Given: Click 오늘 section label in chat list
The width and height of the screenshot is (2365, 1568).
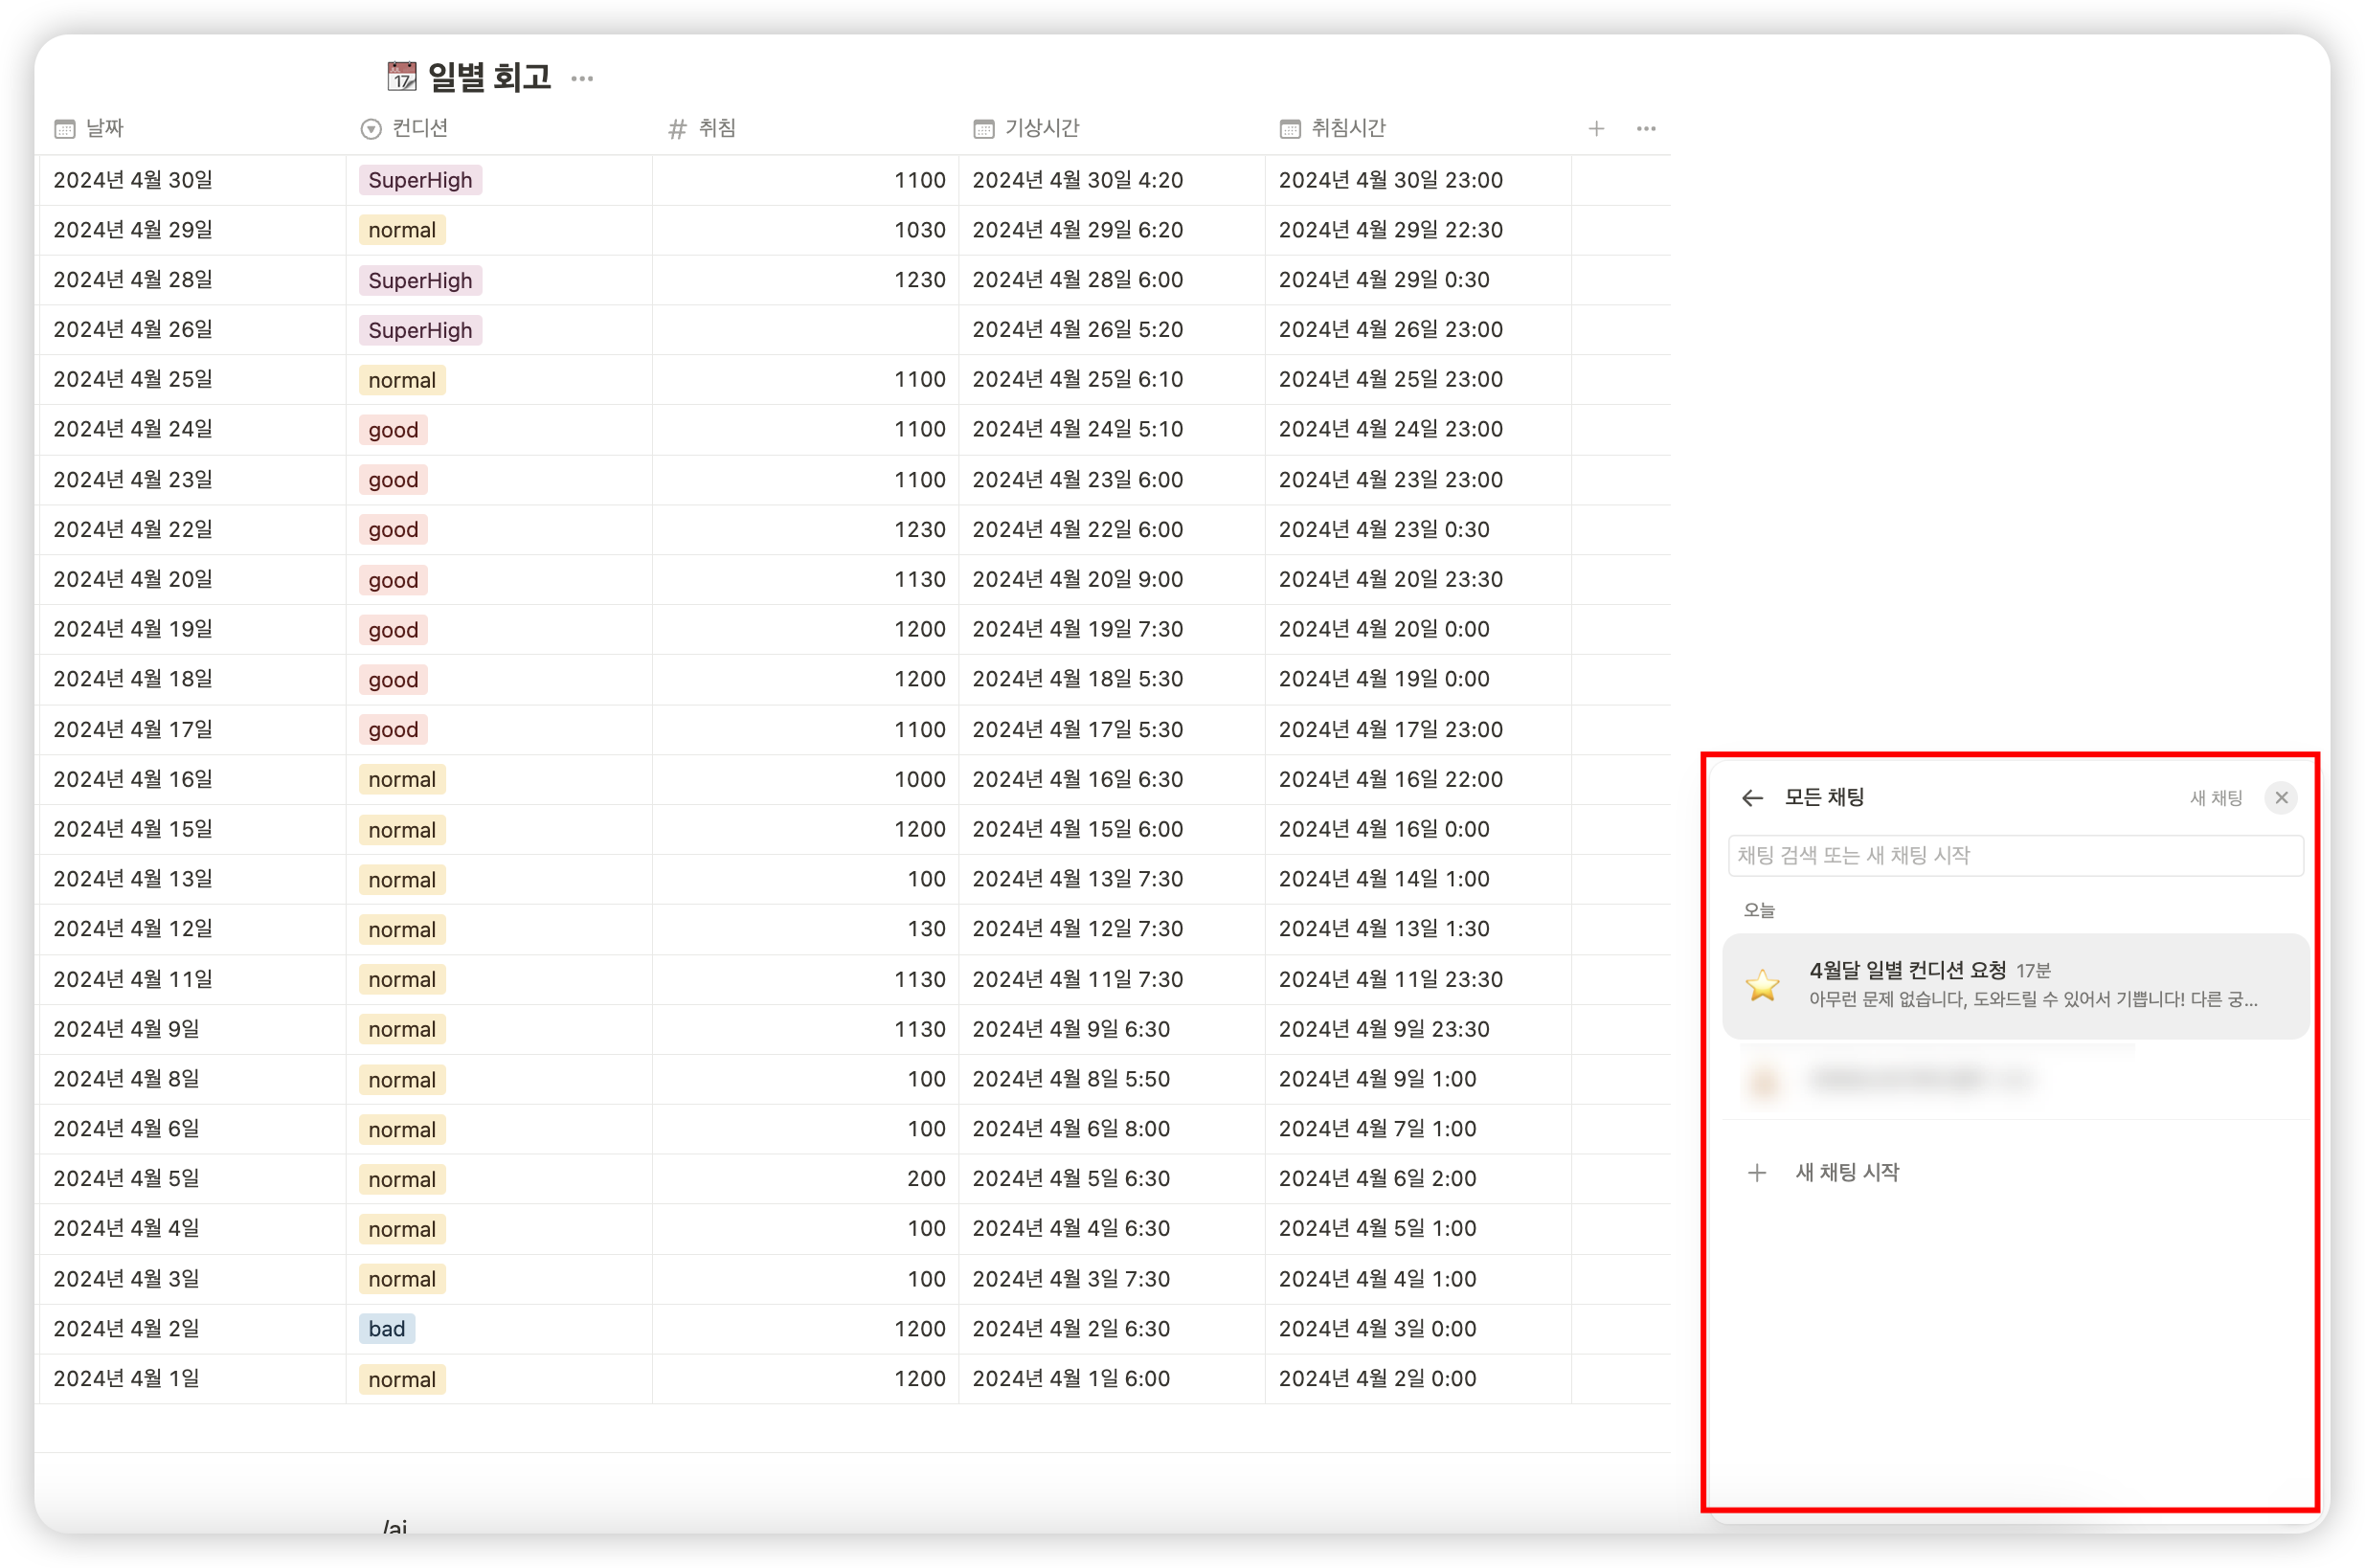Looking at the screenshot, I should click(1759, 910).
